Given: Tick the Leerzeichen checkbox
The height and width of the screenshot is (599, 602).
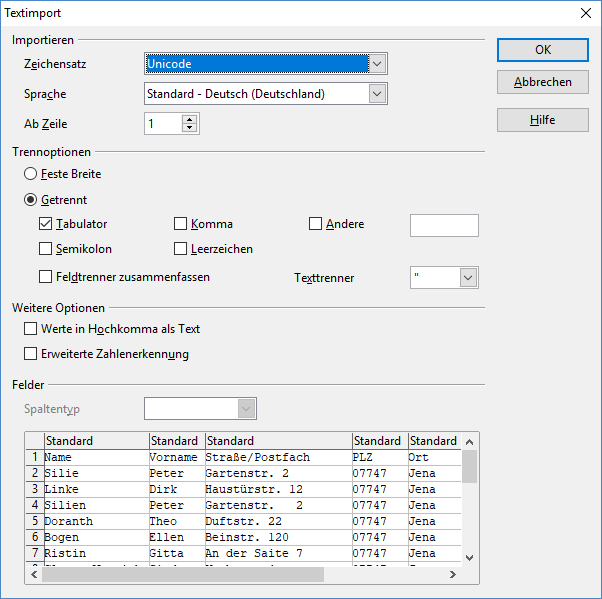Looking at the screenshot, I should 181,249.
